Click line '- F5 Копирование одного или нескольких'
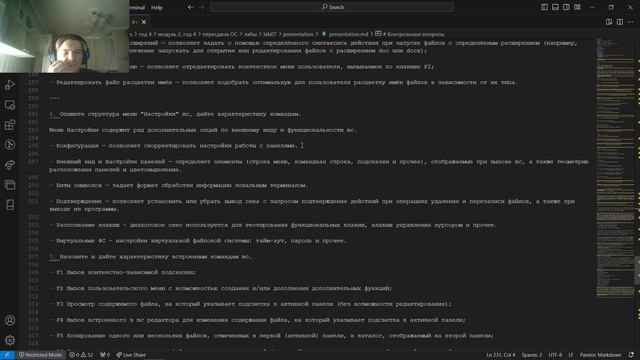This screenshot has height=360, width=640. click(271, 336)
